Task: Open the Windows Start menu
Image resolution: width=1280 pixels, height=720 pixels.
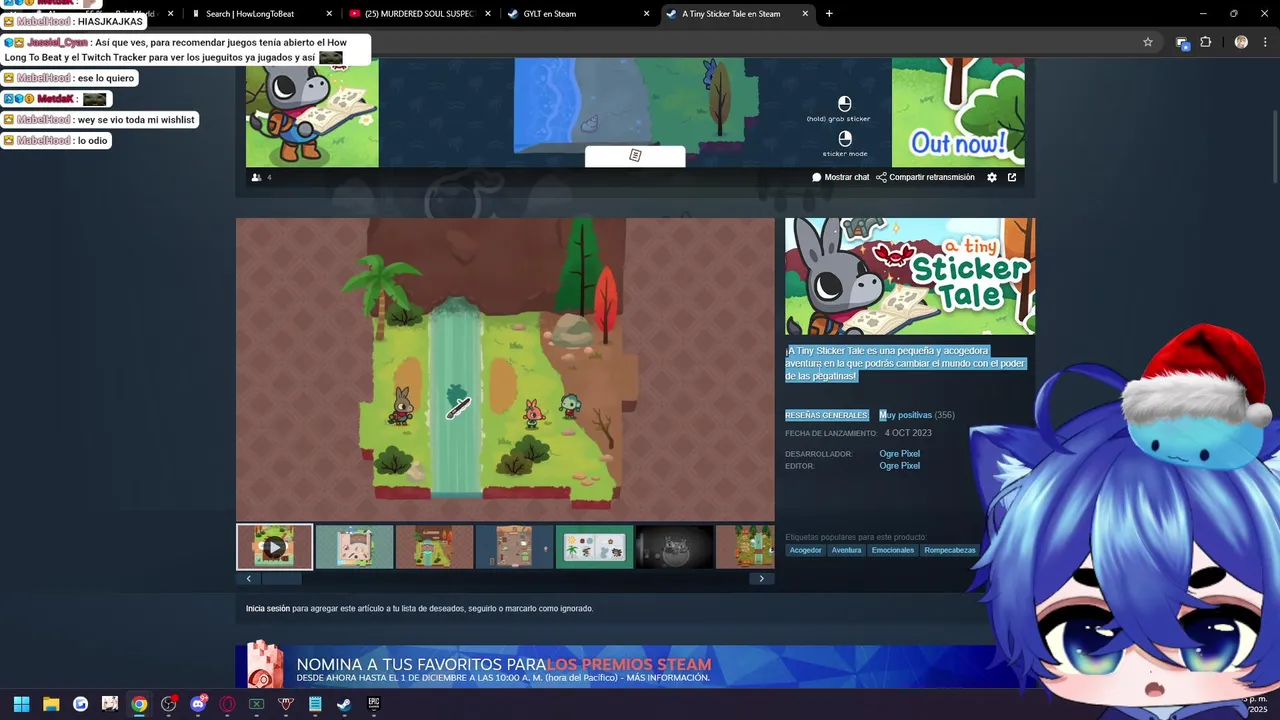Action: 21,704
